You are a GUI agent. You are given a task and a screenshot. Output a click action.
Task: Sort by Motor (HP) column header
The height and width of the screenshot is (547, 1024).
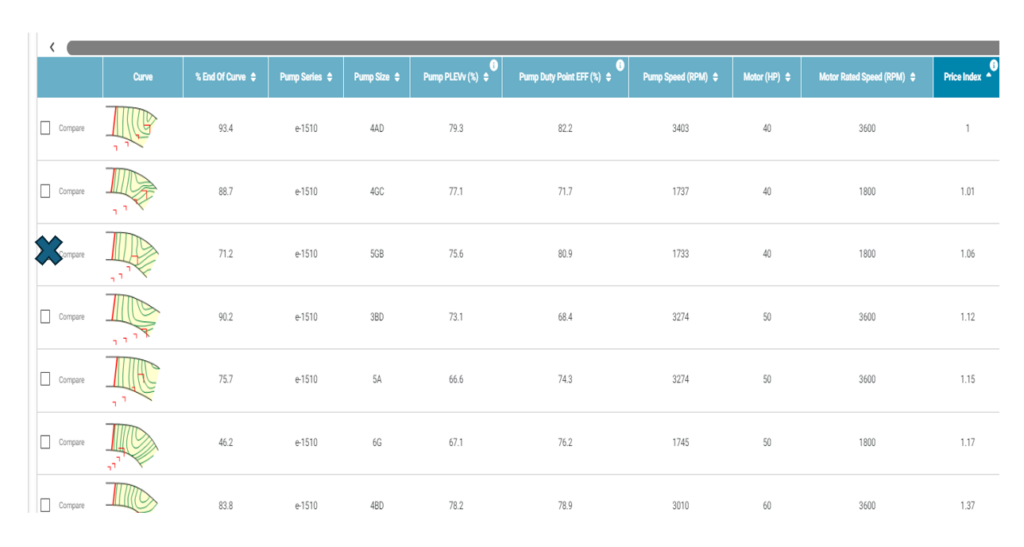click(x=767, y=77)
